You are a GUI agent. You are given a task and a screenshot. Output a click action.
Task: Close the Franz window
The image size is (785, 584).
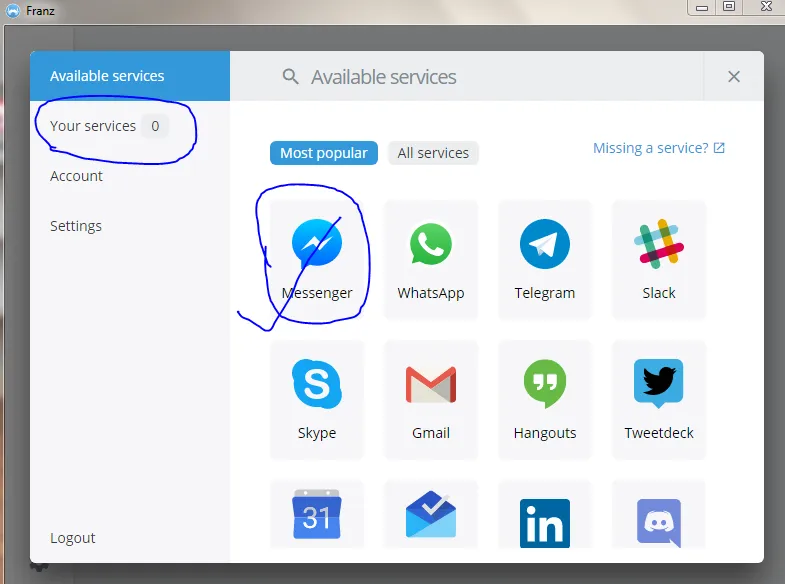(x=766, y=7)
